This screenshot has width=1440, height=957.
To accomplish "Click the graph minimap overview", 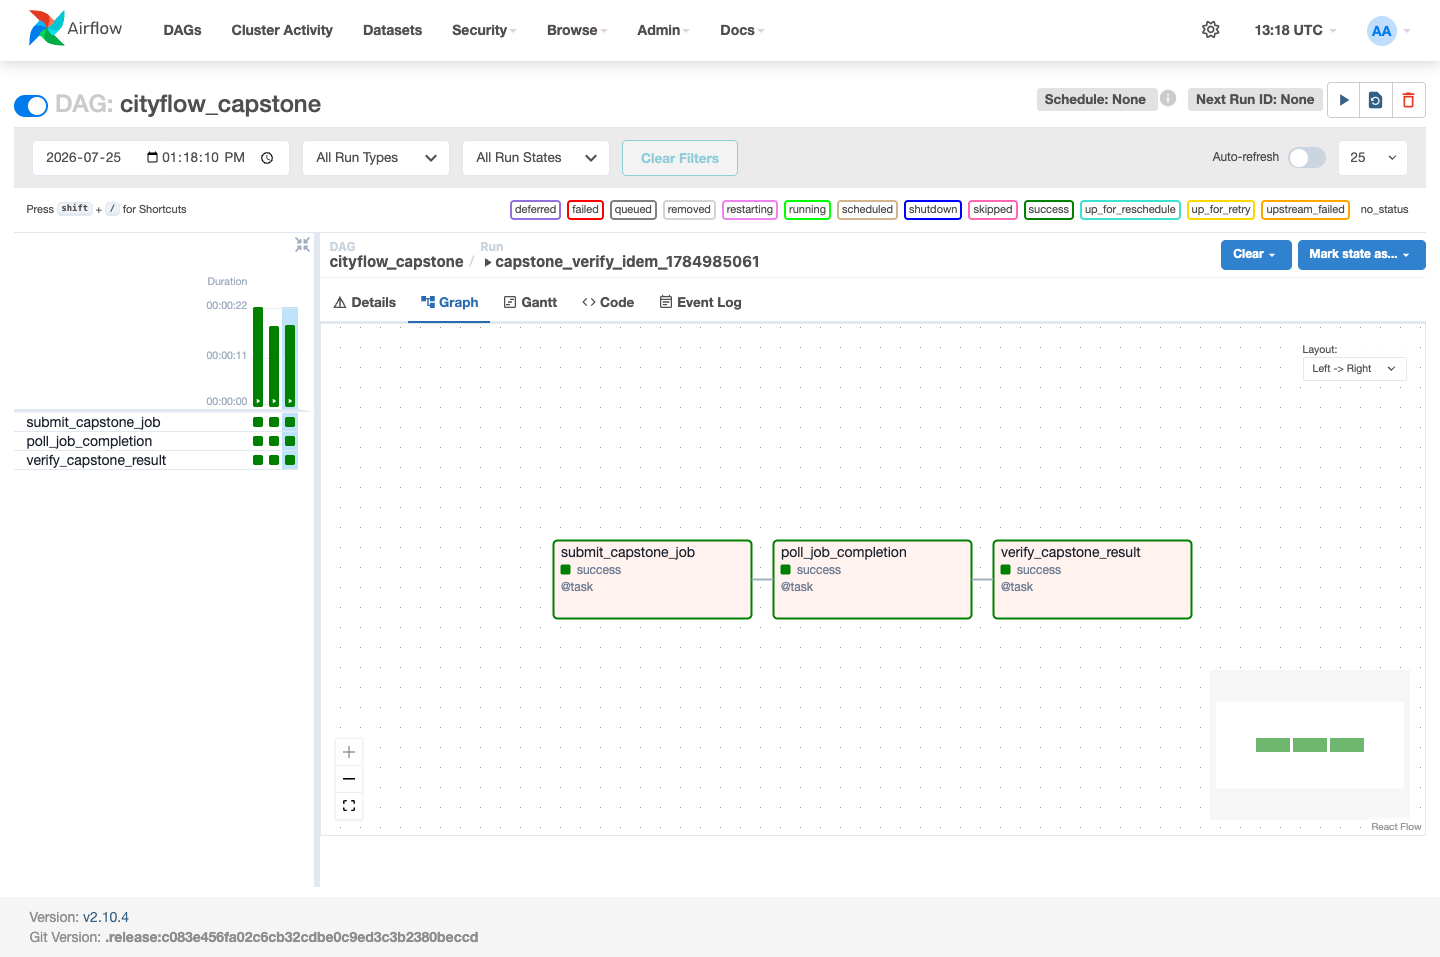I will tap(1310, 745).
